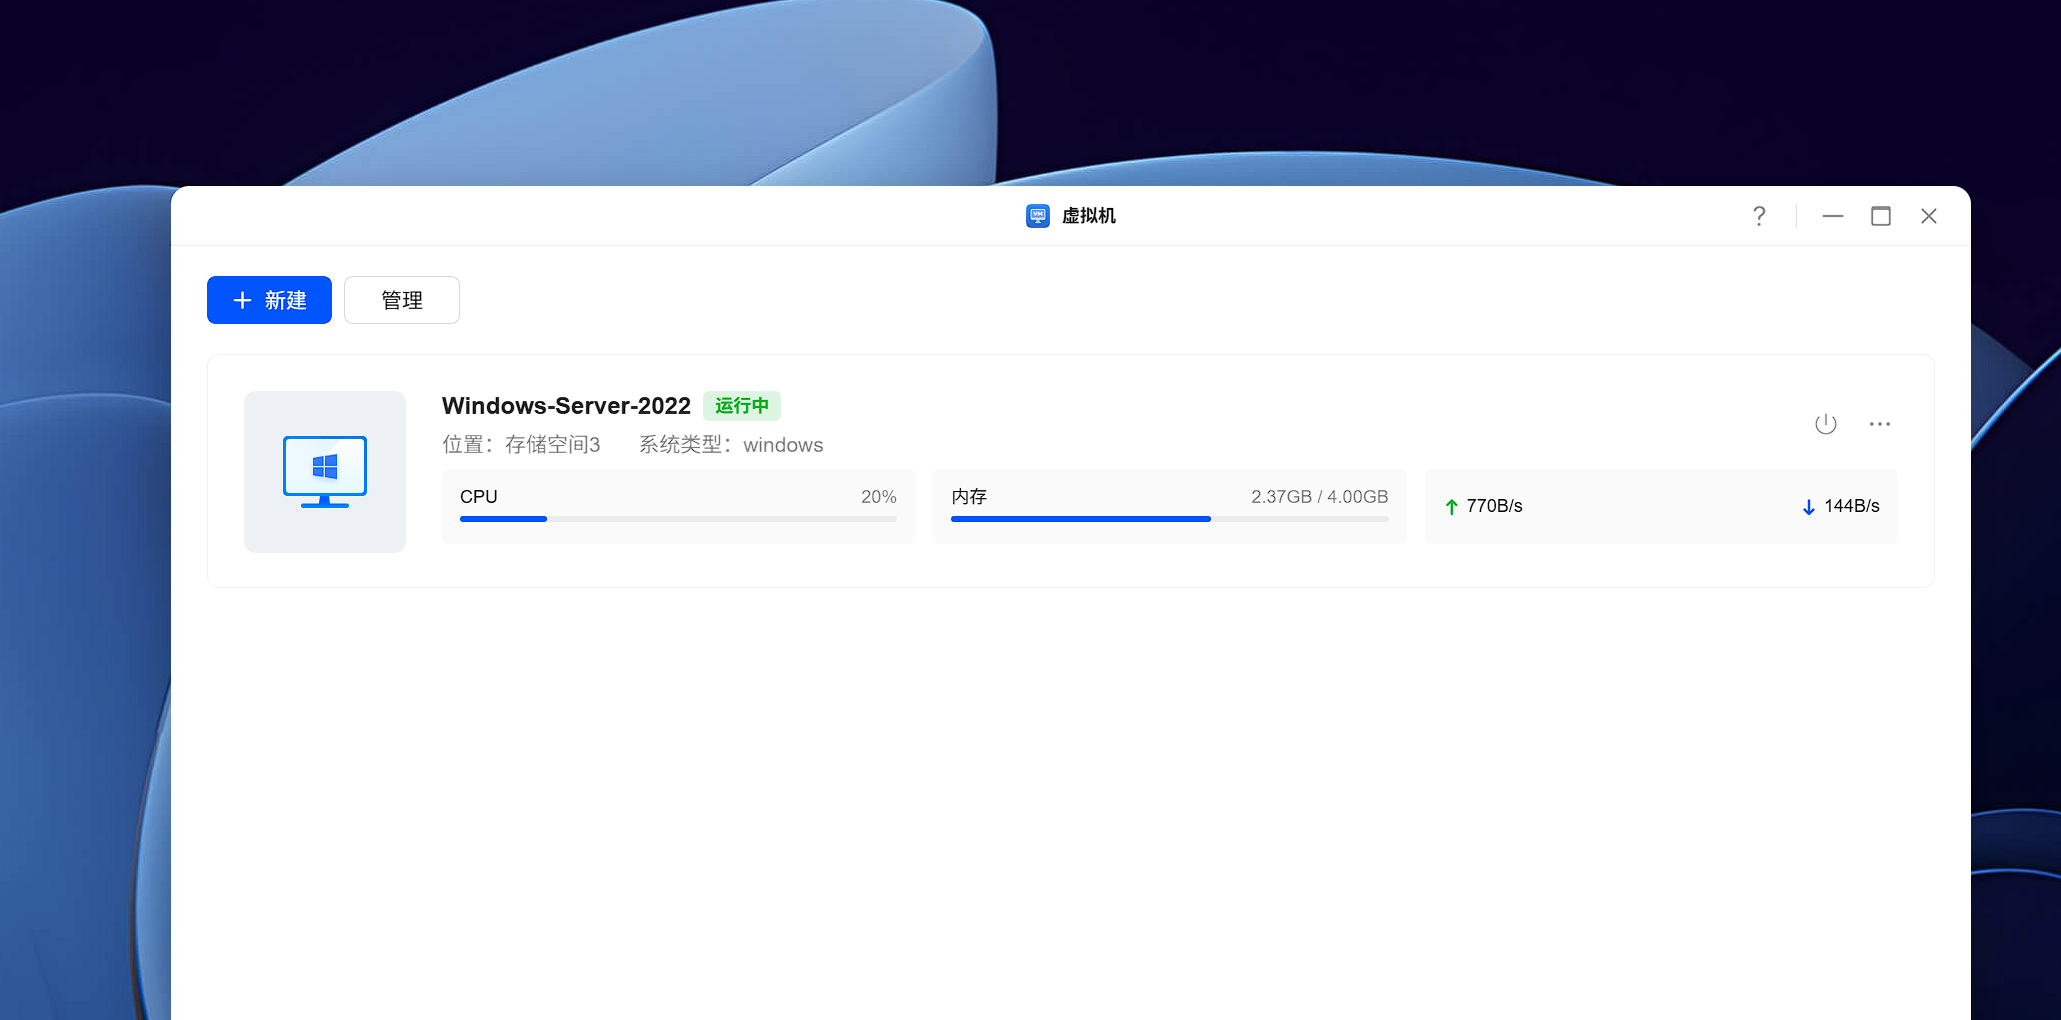Click the 内存 memory usage progress bar
The width and height of the screenshot is (2061, 1020).
point(1170,519)
